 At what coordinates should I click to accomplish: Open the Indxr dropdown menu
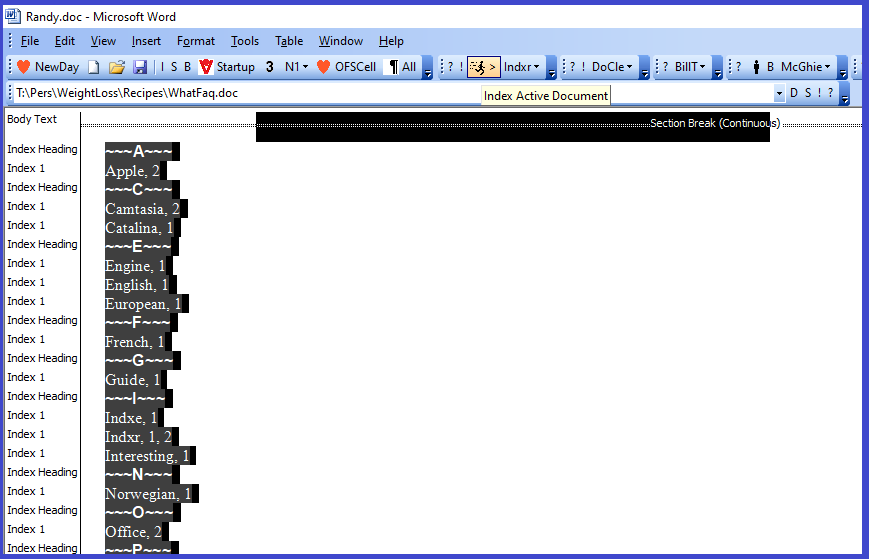[x=522, y=67]
